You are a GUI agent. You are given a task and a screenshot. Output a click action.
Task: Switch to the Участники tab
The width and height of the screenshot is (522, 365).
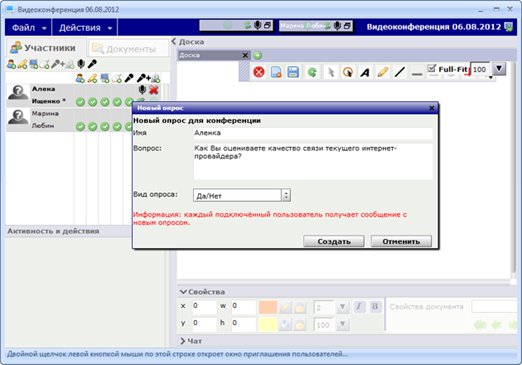[x=46, y=48]
